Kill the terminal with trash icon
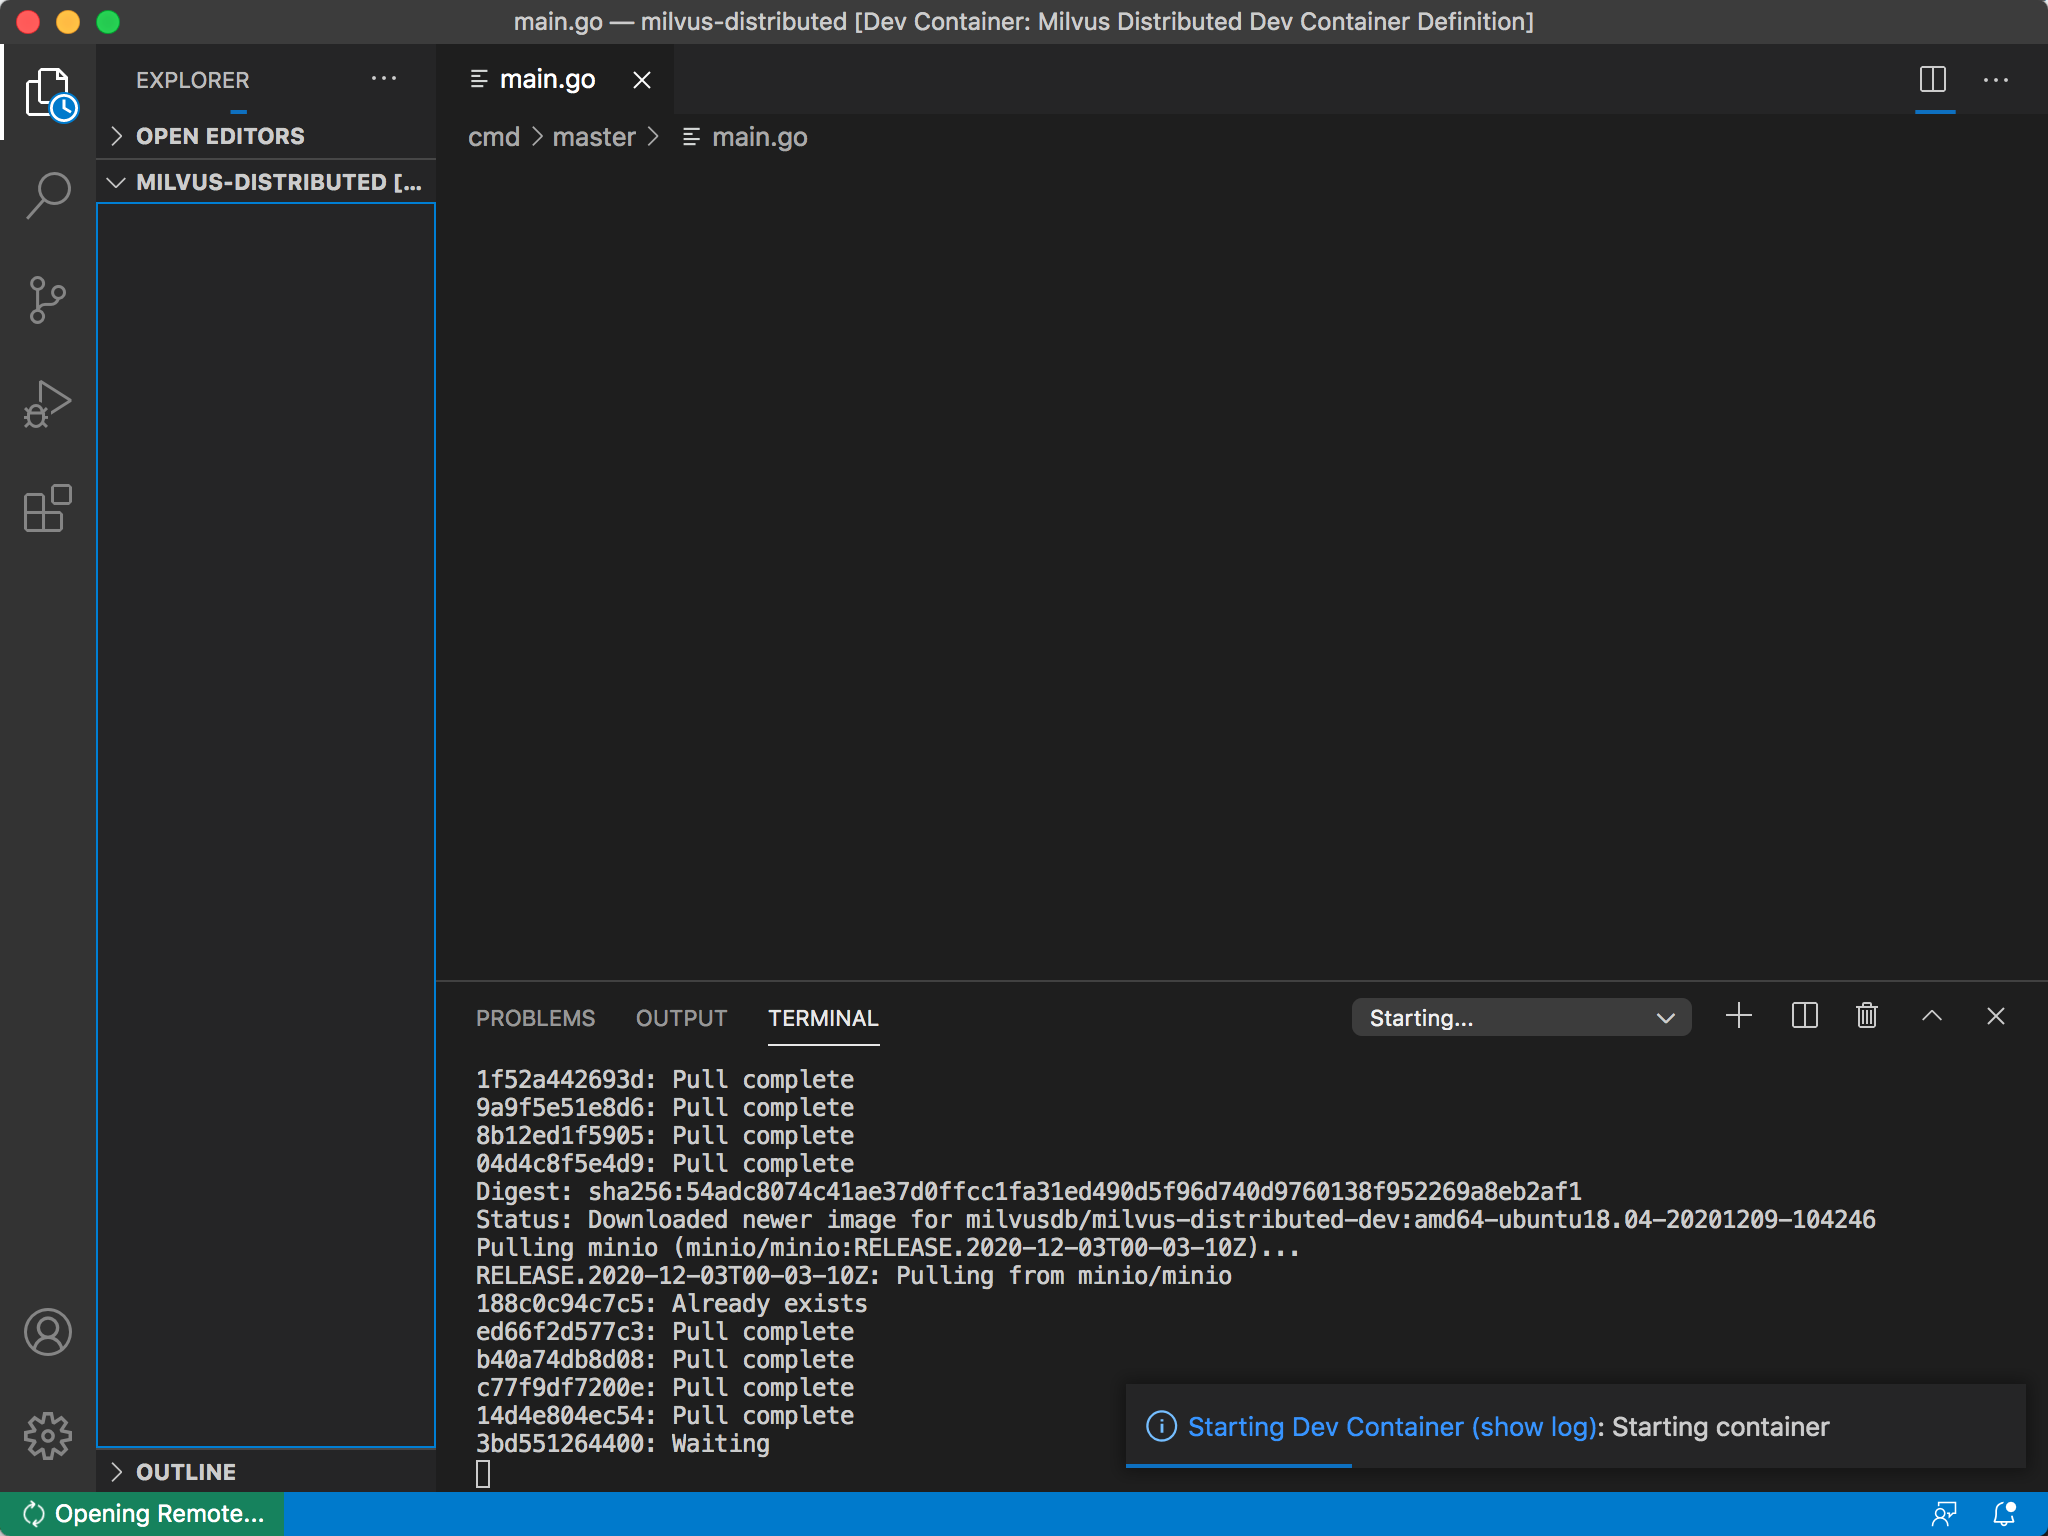The image size is (2048, 1536). click(1867, 1017)
